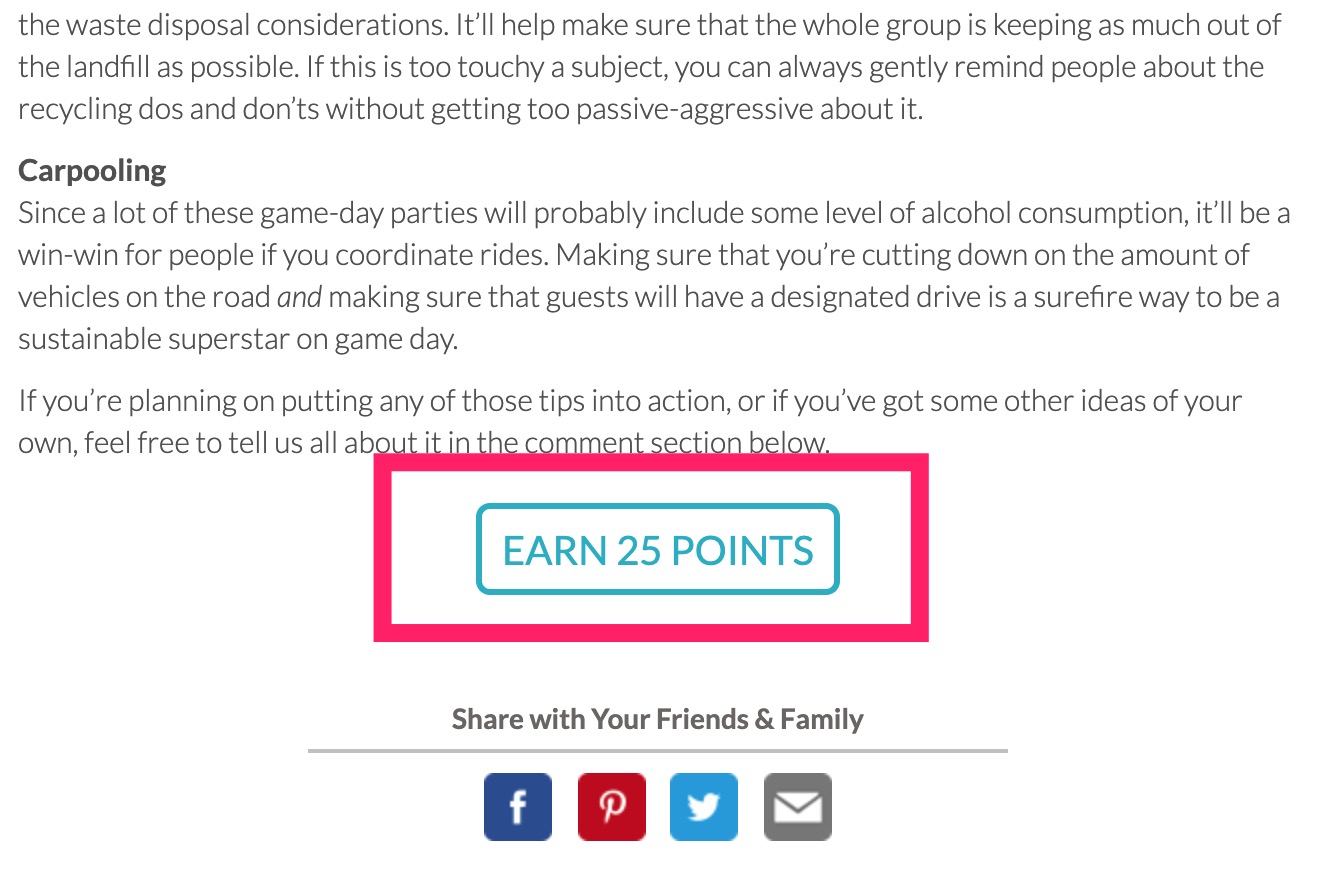Screen dimensions: 1318x882
Task: Click the gray divider line above share icons
Action: point(657,750)
